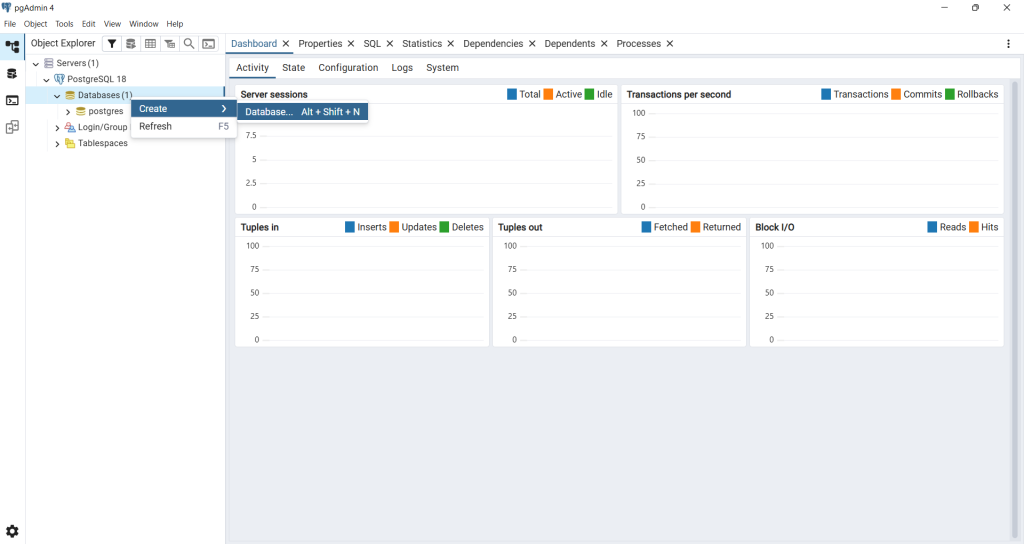Screen dimensions: 1024x544
Task: Click the Login/Group Roles icon
Action: tap(70, 127)
